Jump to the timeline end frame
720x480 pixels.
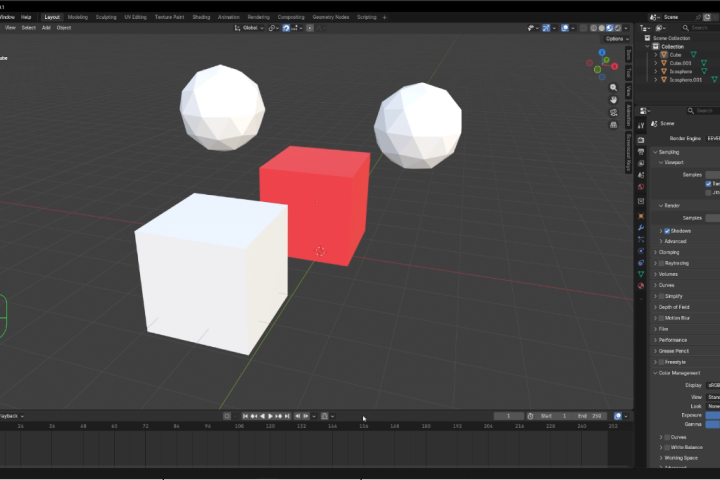point(287,416)
